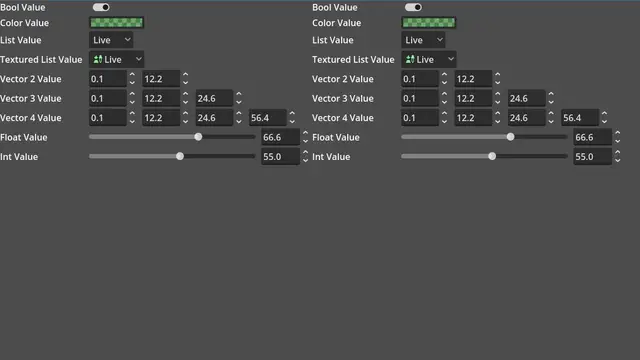Increment left Float Value stepper
The image size is (640, 360).
[x=306, y=133]
